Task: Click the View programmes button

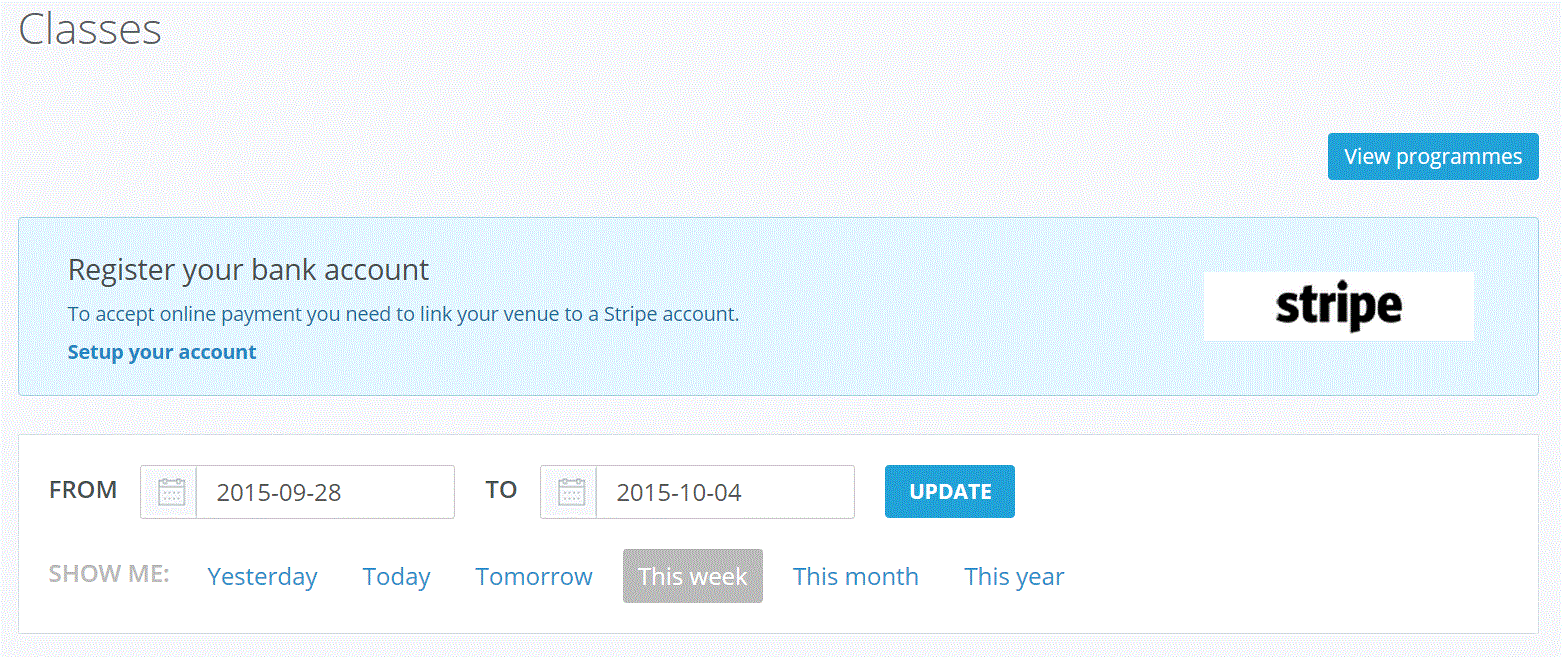Action: (1432, 157)
